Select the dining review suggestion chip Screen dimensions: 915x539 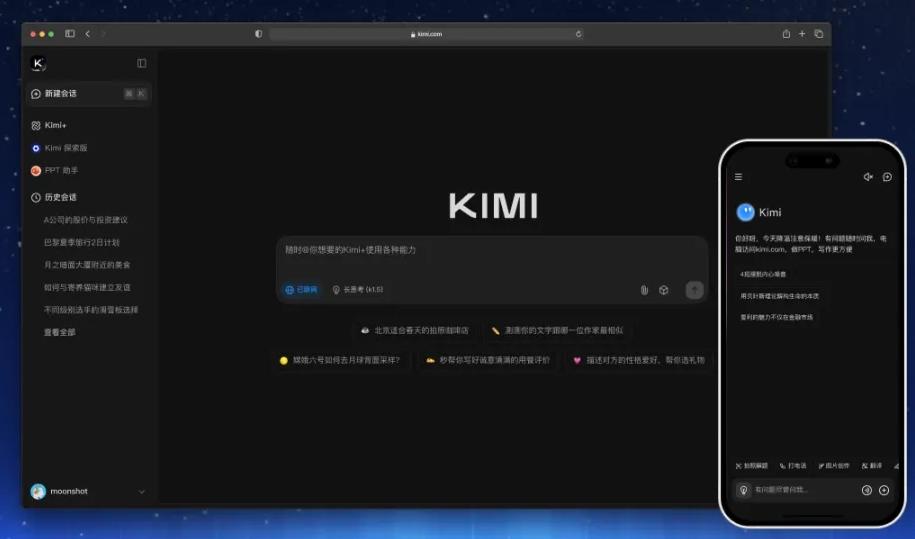coord(488,360)
